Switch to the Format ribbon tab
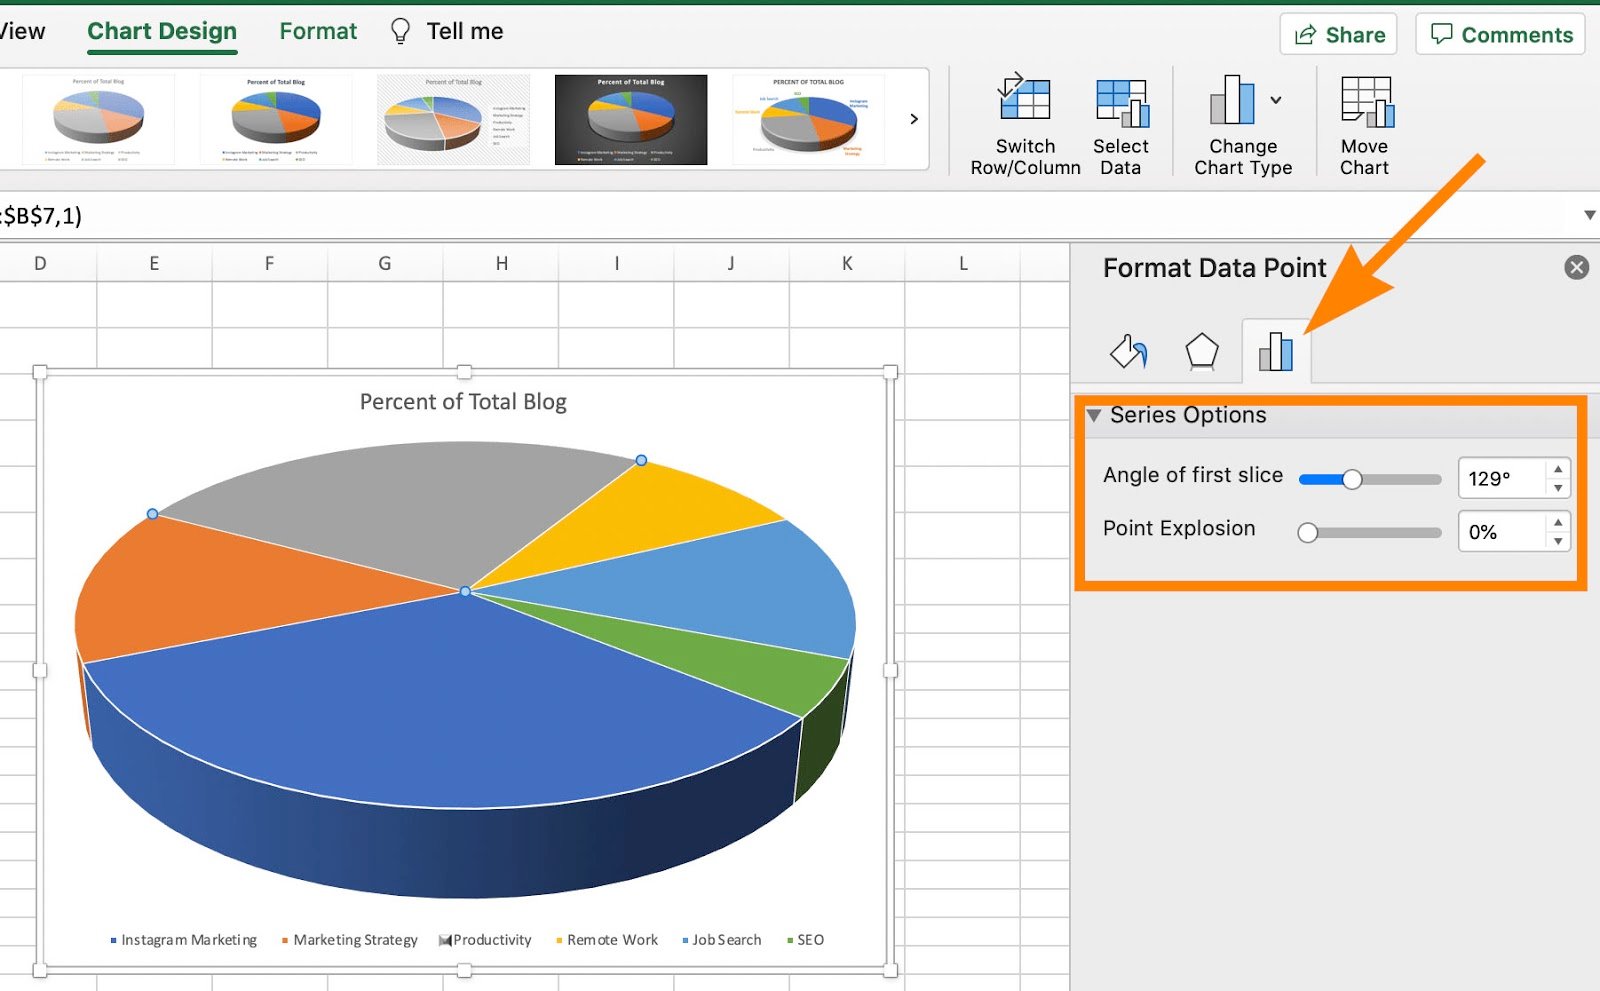Viewport: 1600px width, 991px height. click(318, 31)
